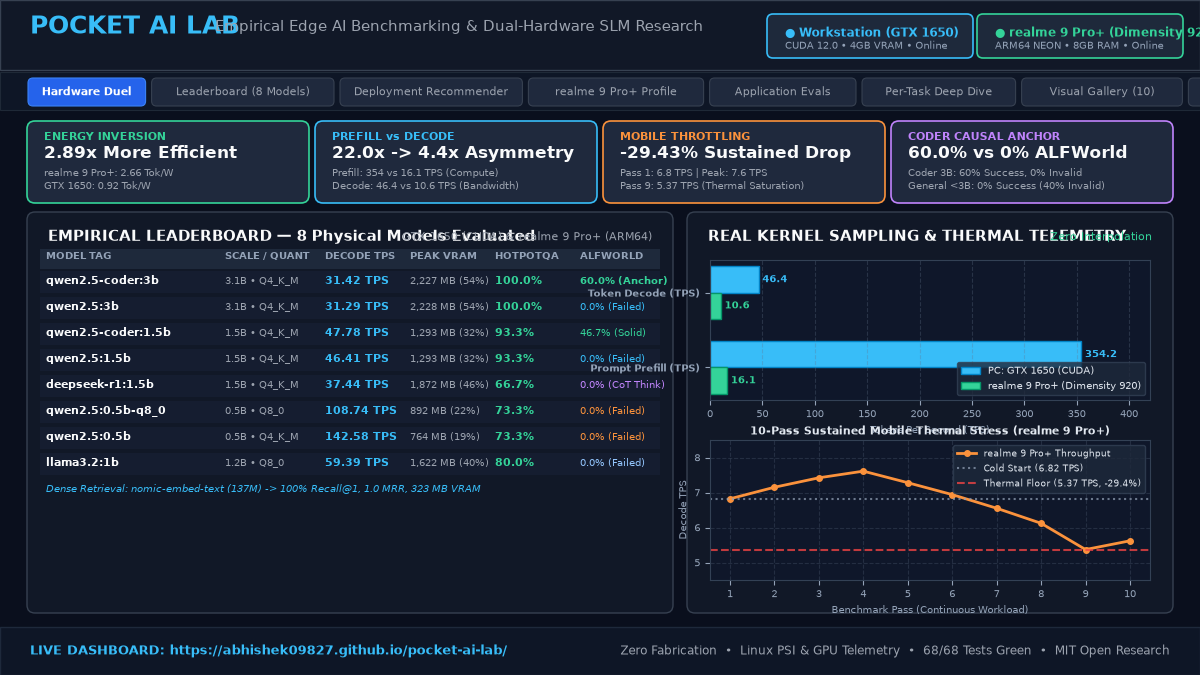
Task: Click the Dense Retrieval nomic-embed-text footnote
Action: click(263, 489)
